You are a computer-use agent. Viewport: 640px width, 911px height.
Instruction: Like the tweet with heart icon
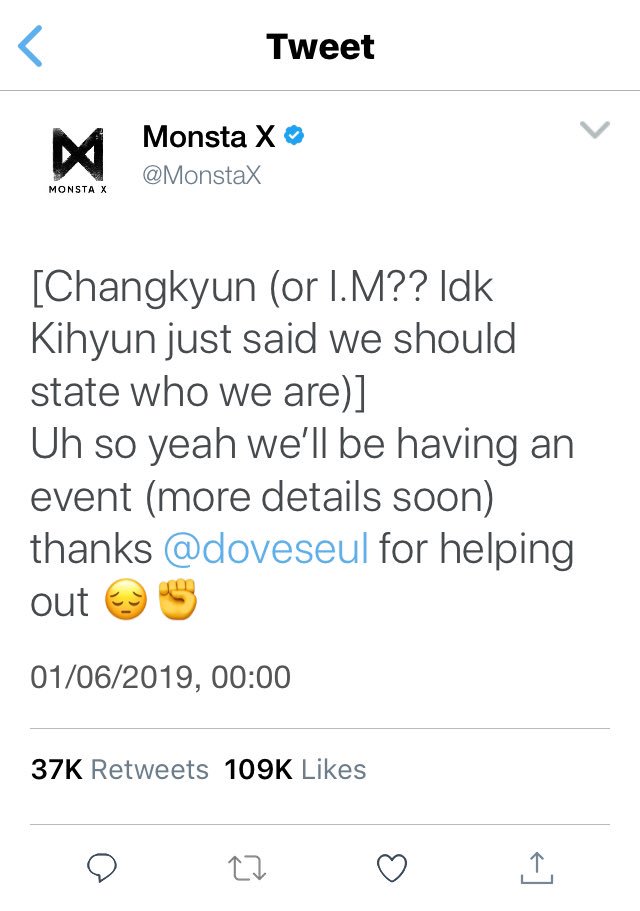(392, 868)
